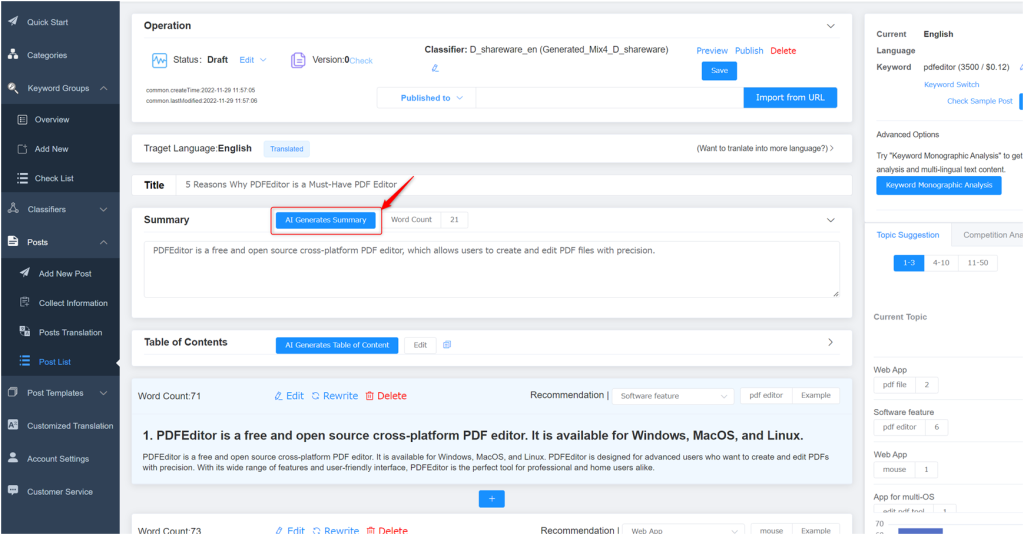Expand the Post Templates menu
The image size is (1024, 535).
tap(104, 393)
